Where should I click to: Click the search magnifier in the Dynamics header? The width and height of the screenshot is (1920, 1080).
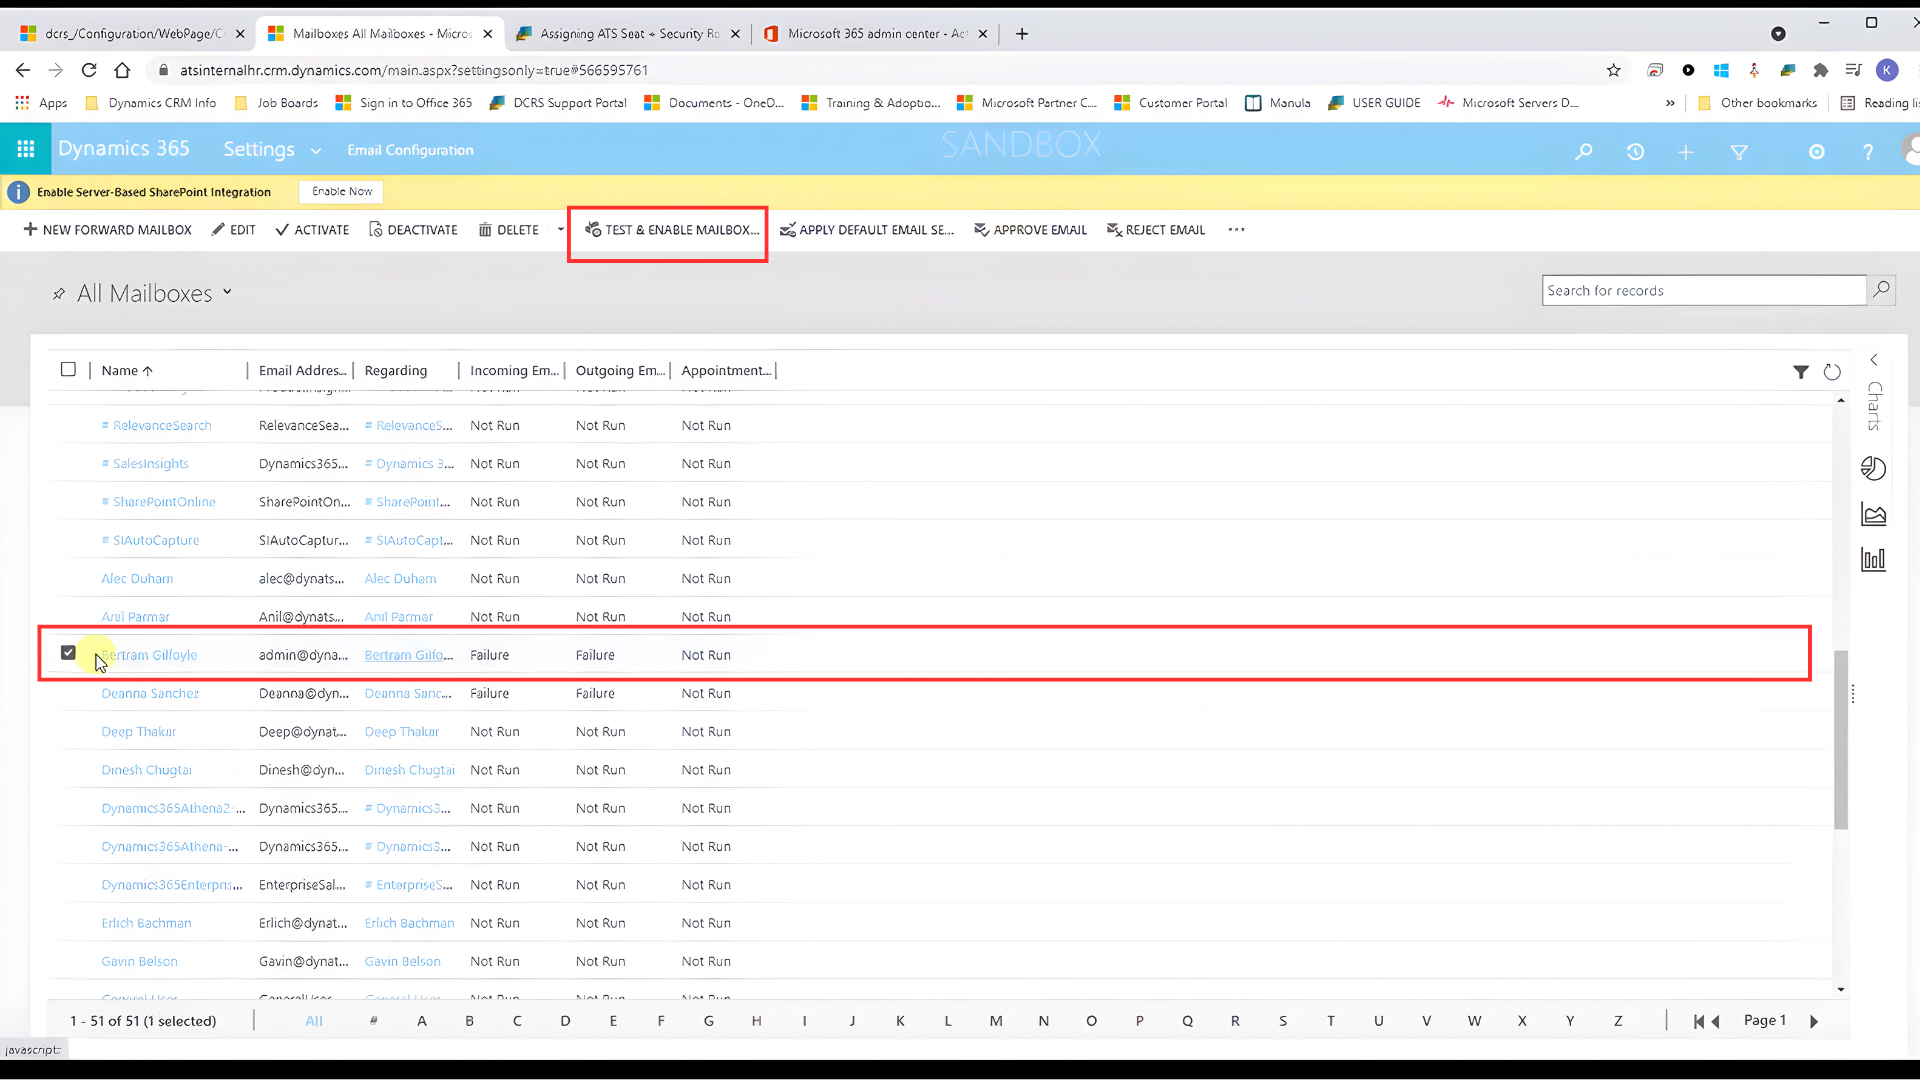[1584, 151]
